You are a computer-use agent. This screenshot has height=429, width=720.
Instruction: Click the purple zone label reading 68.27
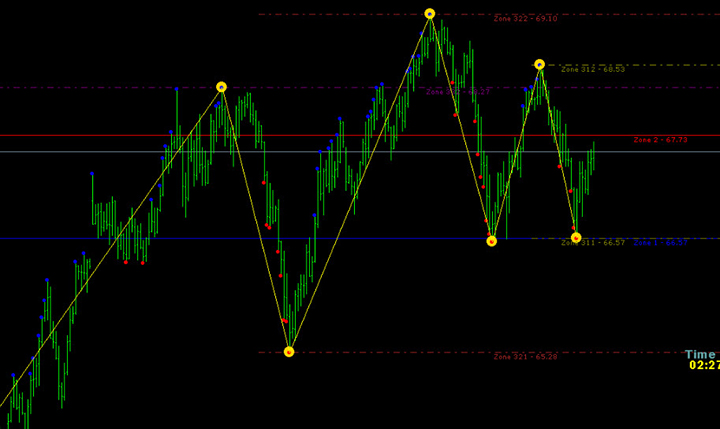458,92
